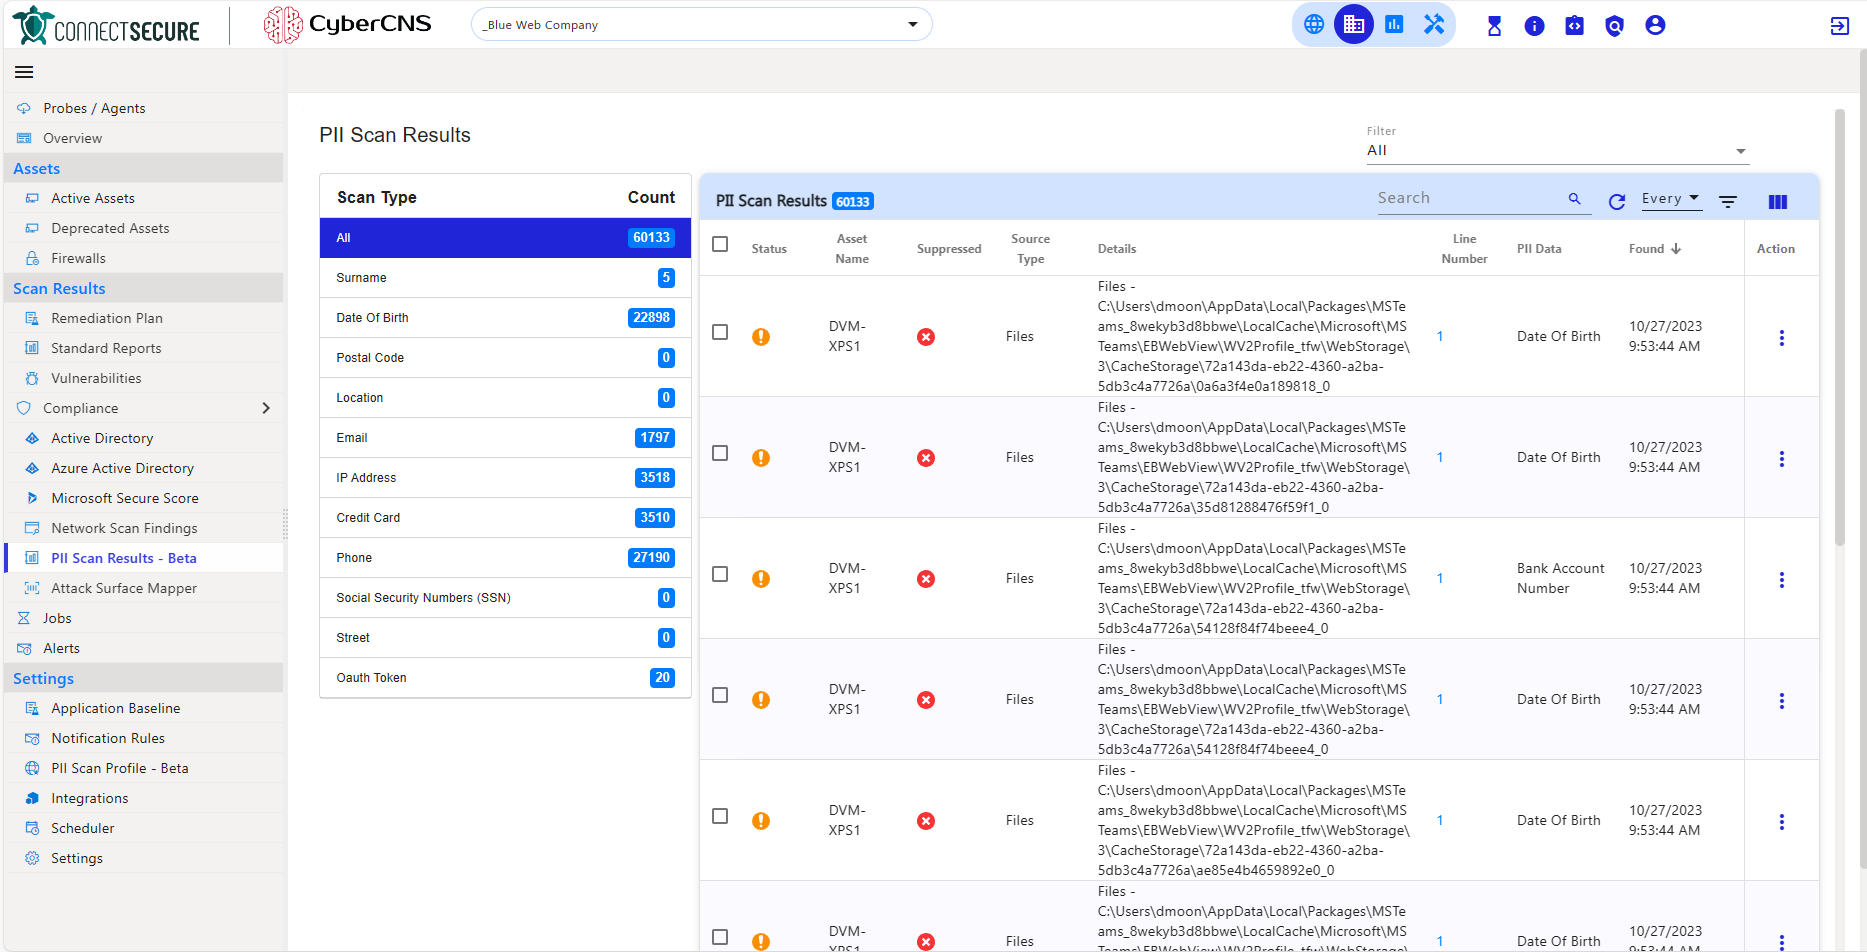Click line number link on first result
This screenshot has width=1867, height=952.
pos(1440,336)
